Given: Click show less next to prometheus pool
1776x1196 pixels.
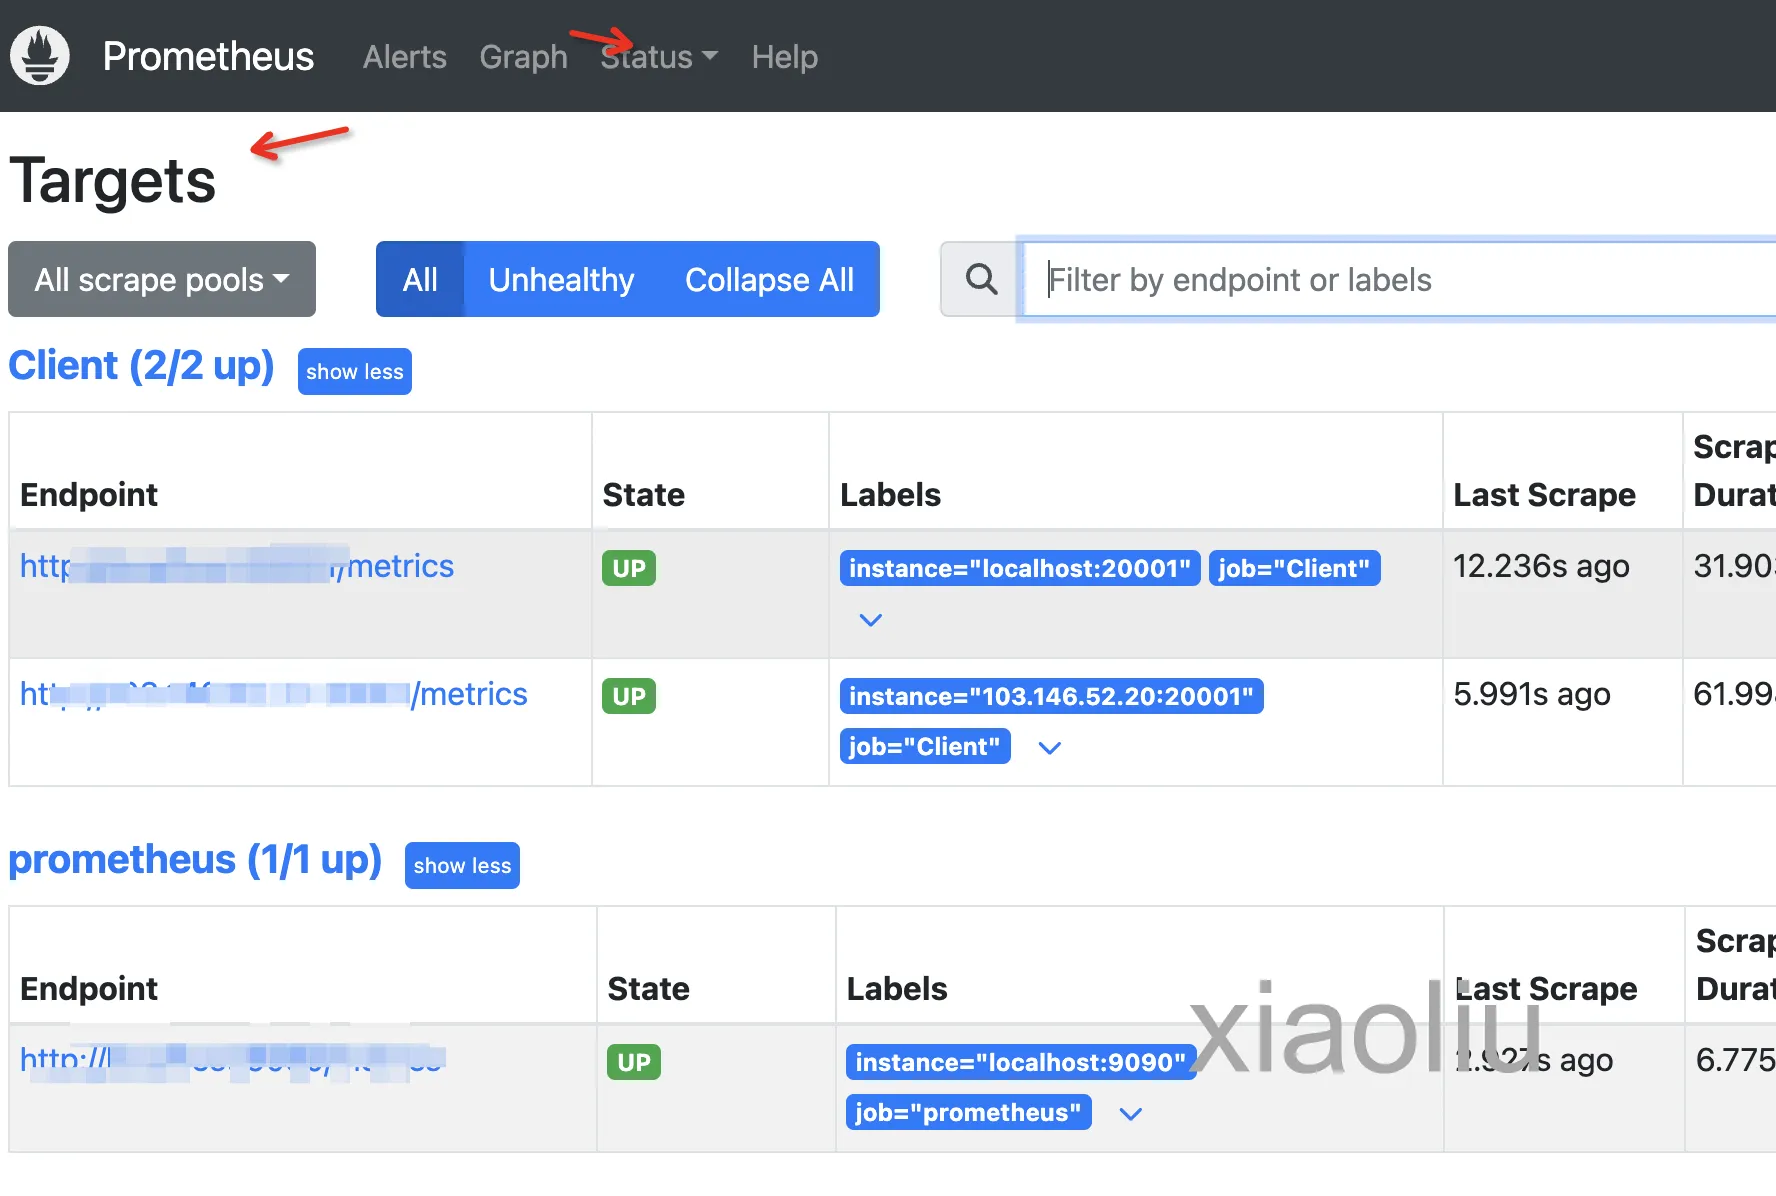Looking at the screenshot, I should coord(462,865).
